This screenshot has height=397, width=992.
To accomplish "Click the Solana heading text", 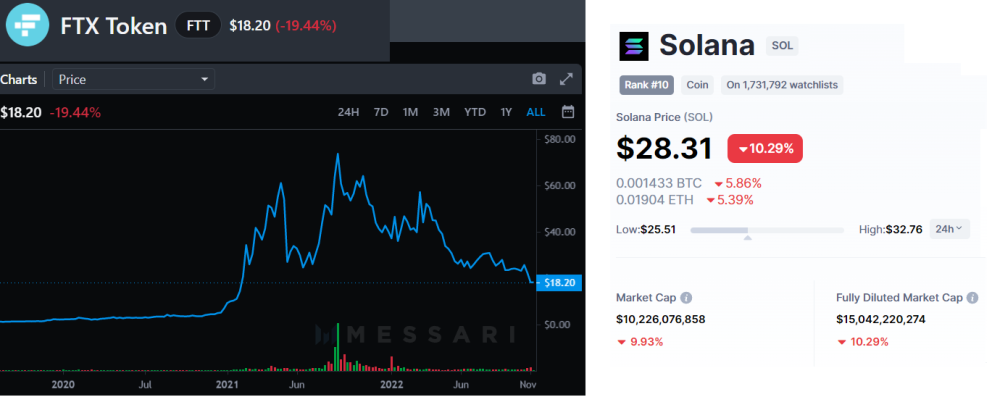I will point(707,46).
